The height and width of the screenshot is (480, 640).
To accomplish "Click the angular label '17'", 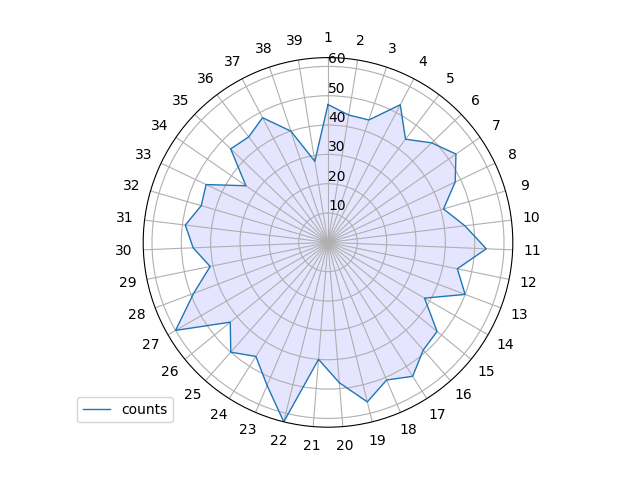I will [x=437, y=414].
